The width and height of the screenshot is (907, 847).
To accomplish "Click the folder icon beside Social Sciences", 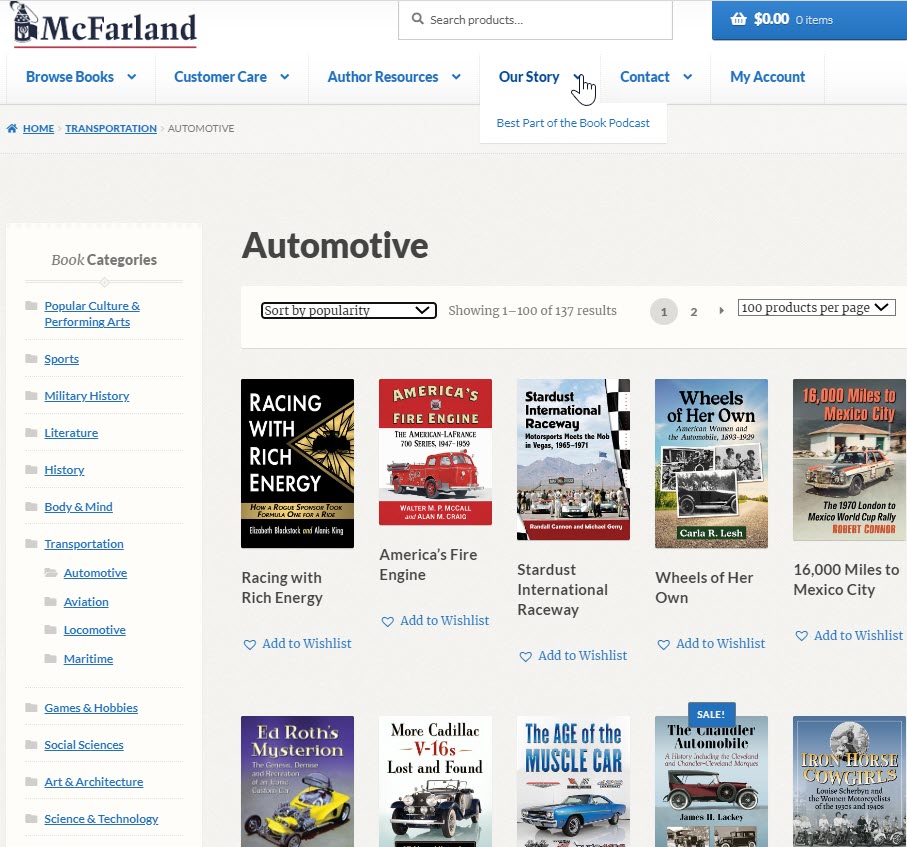I will click(32, 745).
